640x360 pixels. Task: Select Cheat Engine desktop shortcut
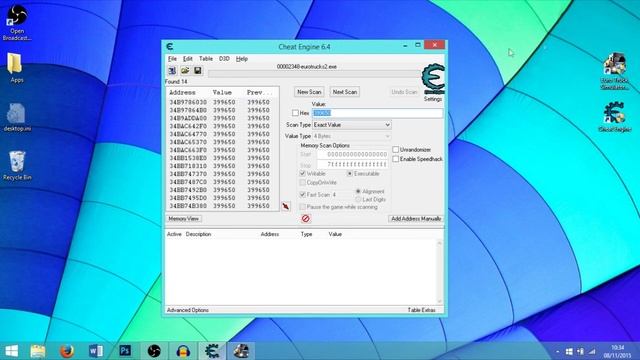(x=614, y=117)
